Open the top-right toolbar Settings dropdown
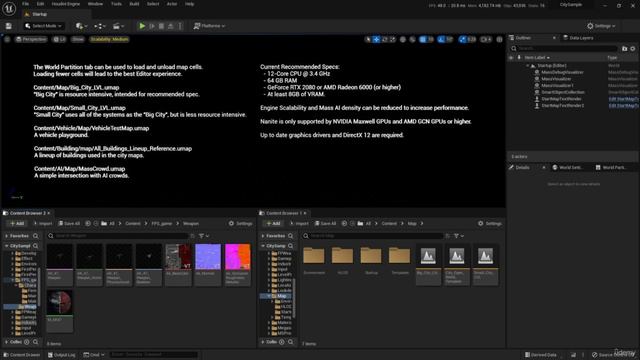The width and height of the screenshot is (640, 360). point(601,26)
